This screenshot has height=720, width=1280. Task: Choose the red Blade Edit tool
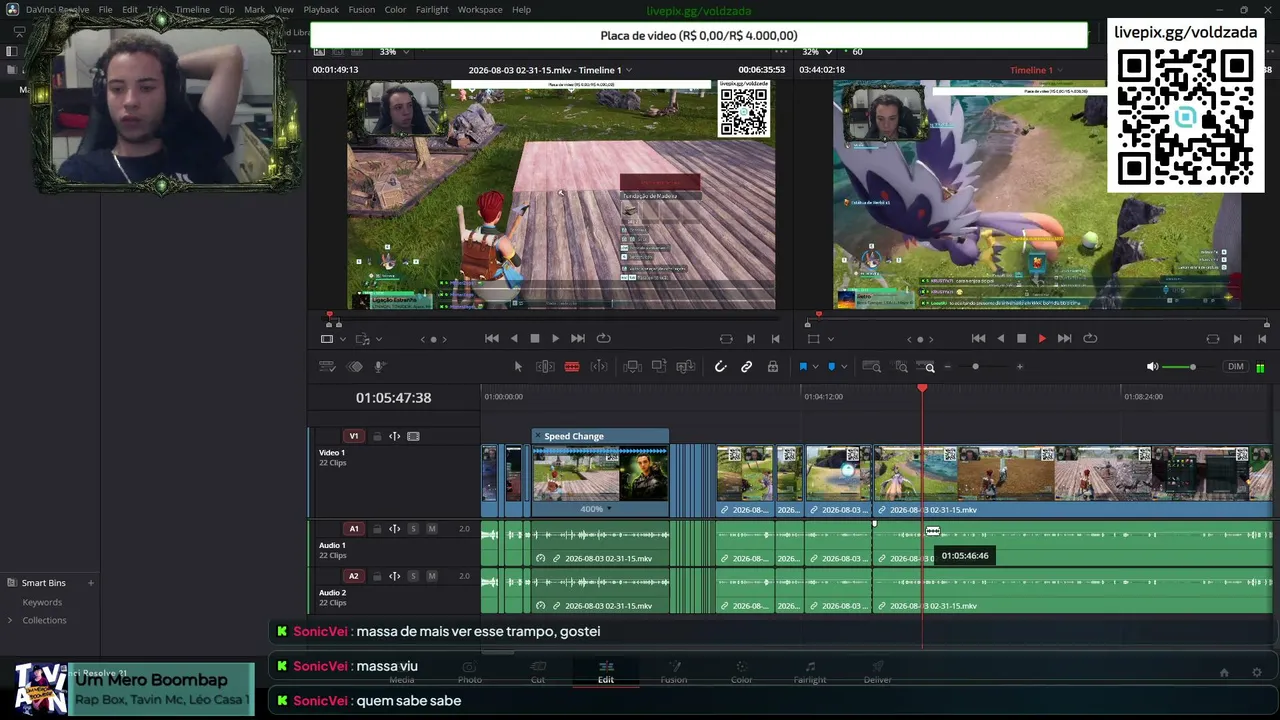[572, 367]
